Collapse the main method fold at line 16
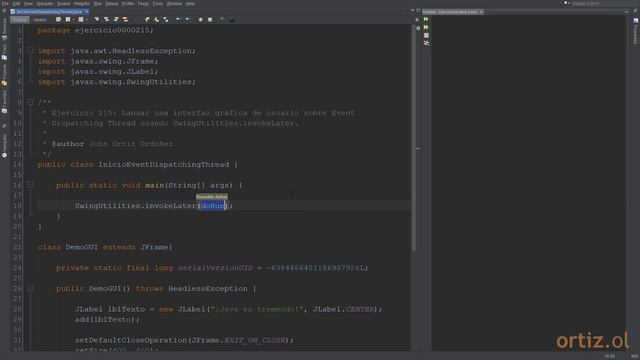 tap(30, 185)
